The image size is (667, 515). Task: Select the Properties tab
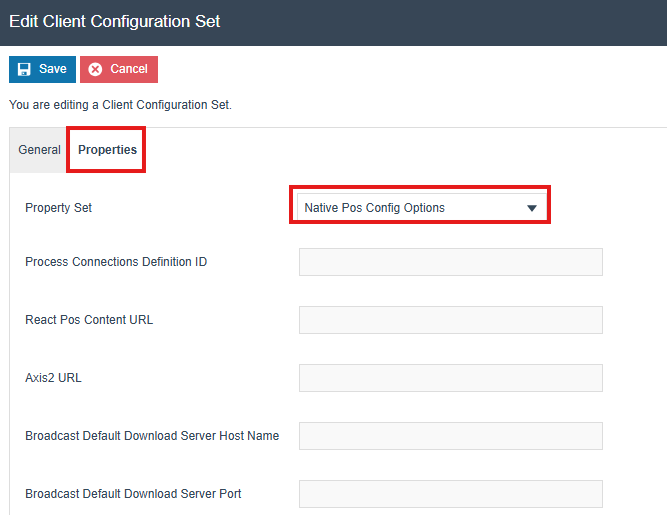click(107, 150)
